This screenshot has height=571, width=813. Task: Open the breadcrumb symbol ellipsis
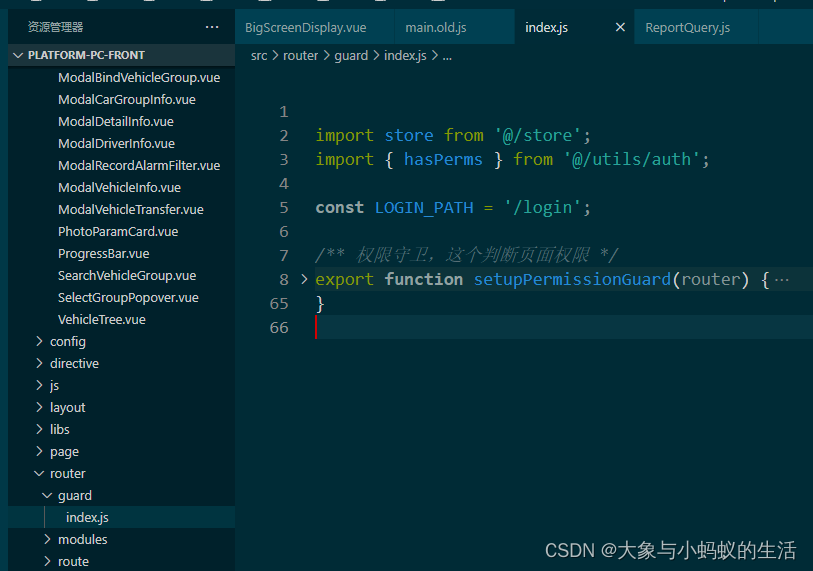click(x=447, y=57)
